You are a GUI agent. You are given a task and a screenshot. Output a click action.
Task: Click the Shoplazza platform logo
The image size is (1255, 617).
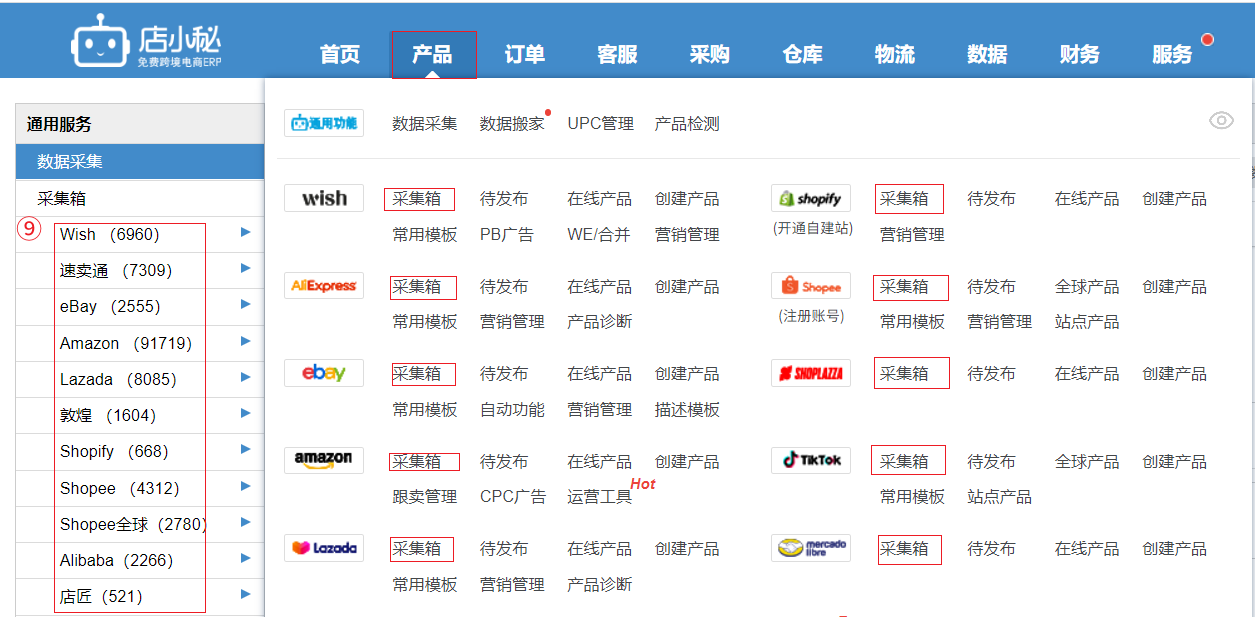[x=811, y=373]
